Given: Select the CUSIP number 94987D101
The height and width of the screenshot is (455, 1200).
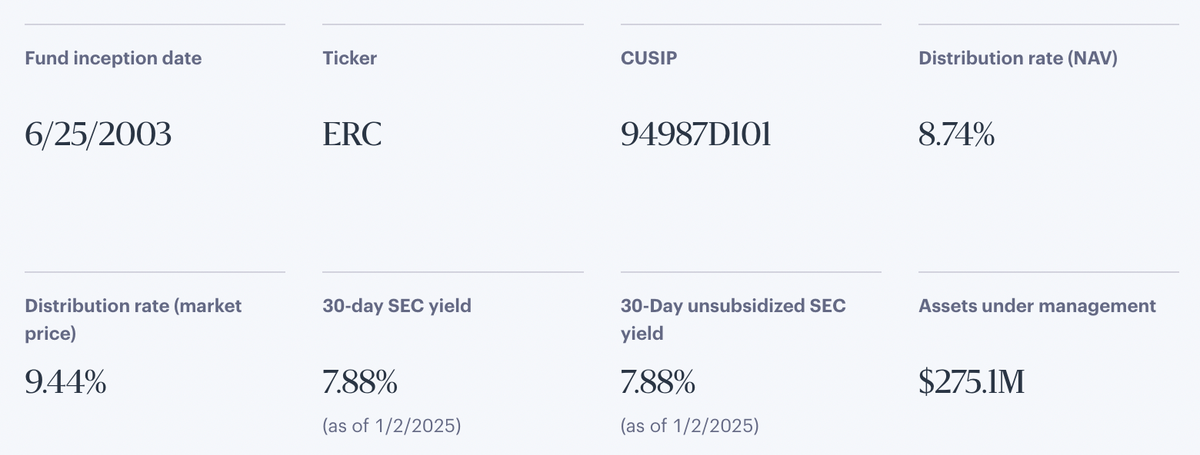Looking at the screenshot, I should pyautogui.click(x=696, y=134).
